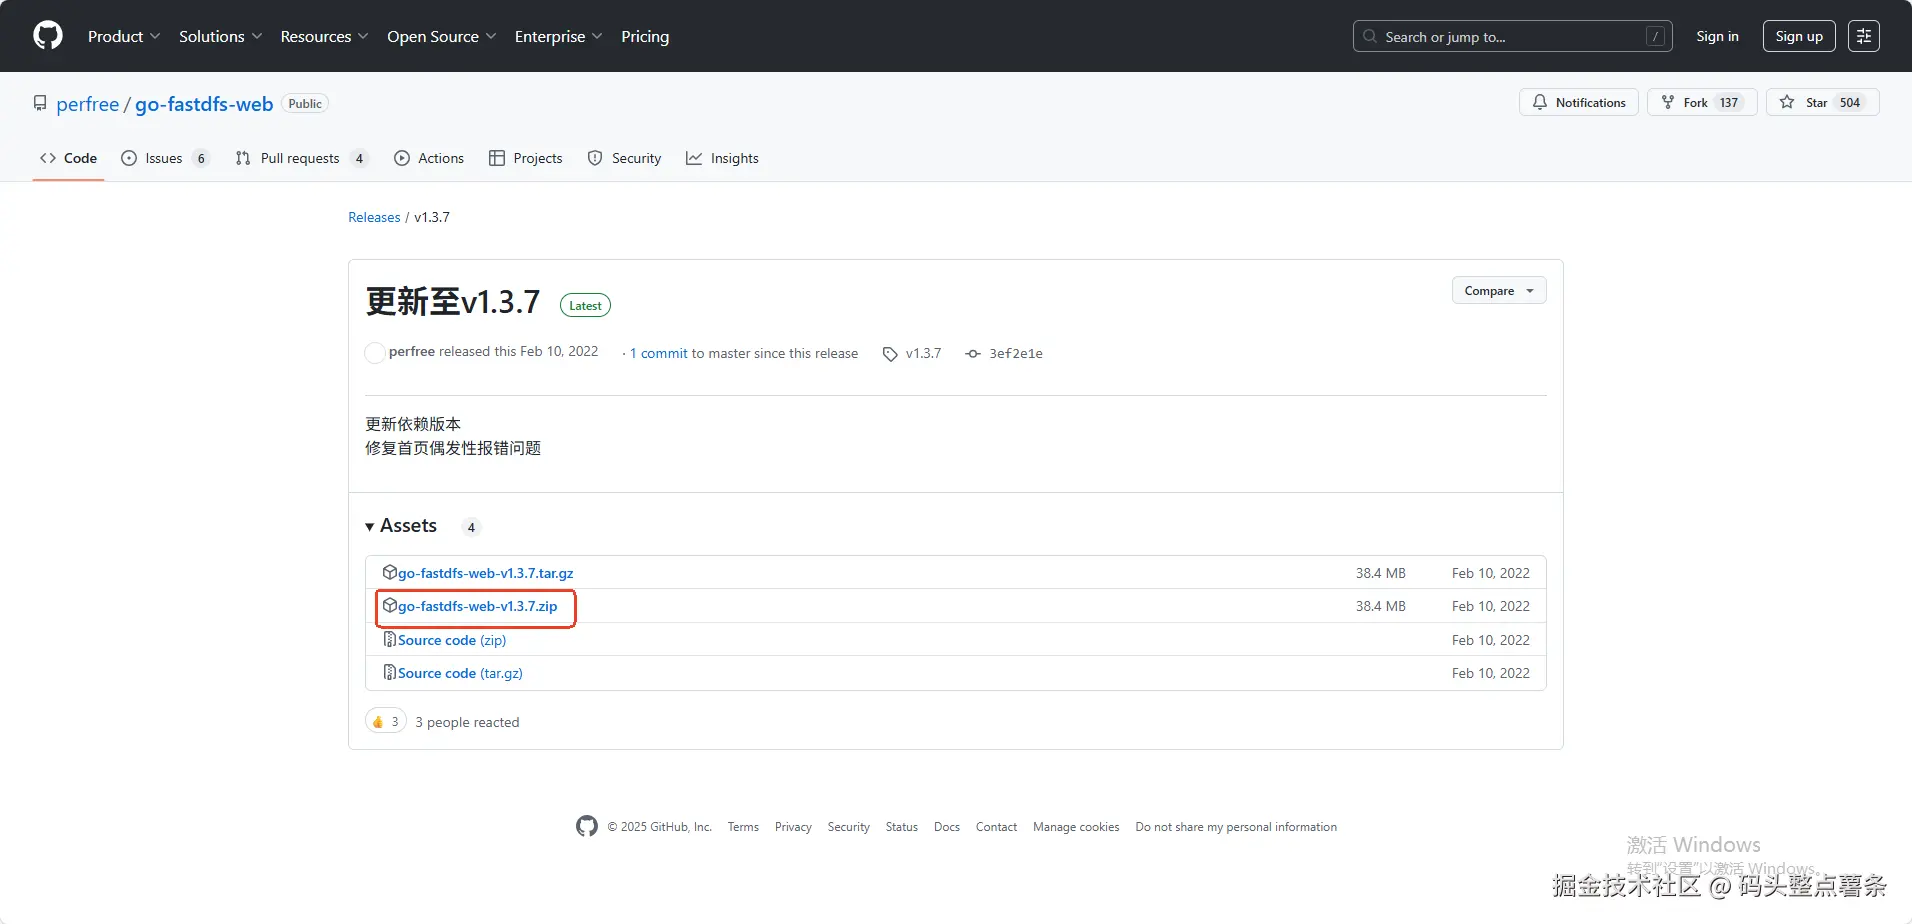
Task: Open the Issues tab
Action: 165,158
